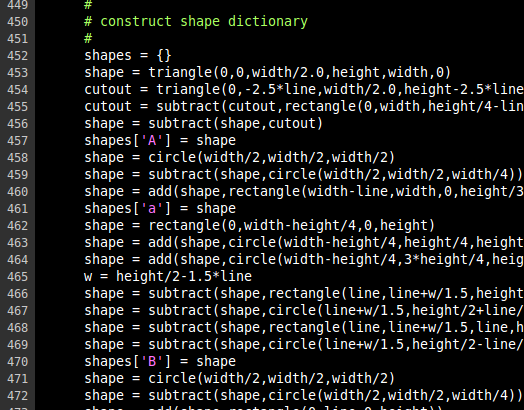Click the add circle line with '3*height/4'

pos(304,260)
